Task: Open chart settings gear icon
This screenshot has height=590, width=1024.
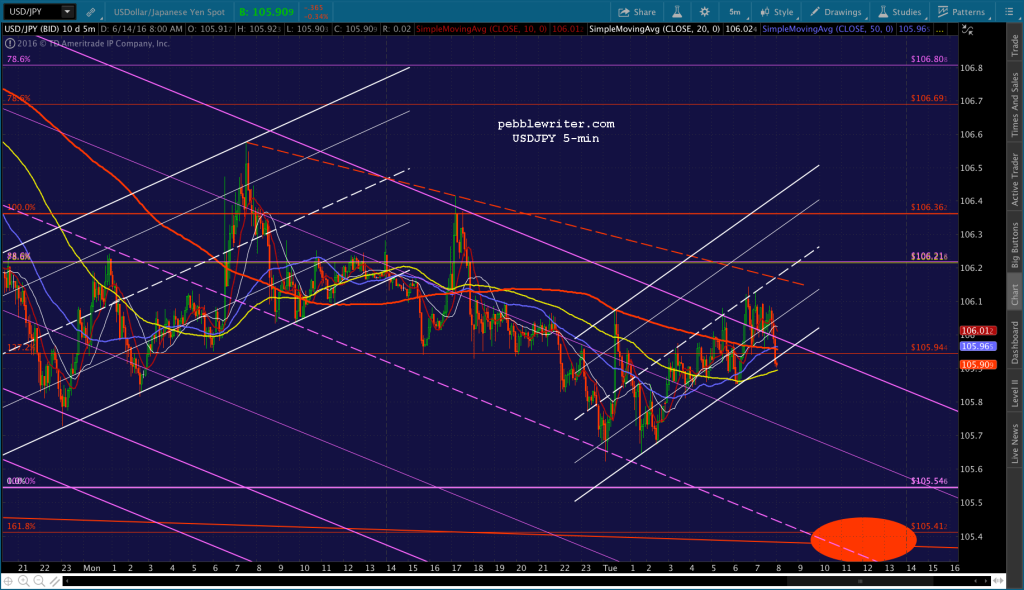Action: tap(705, 12)
